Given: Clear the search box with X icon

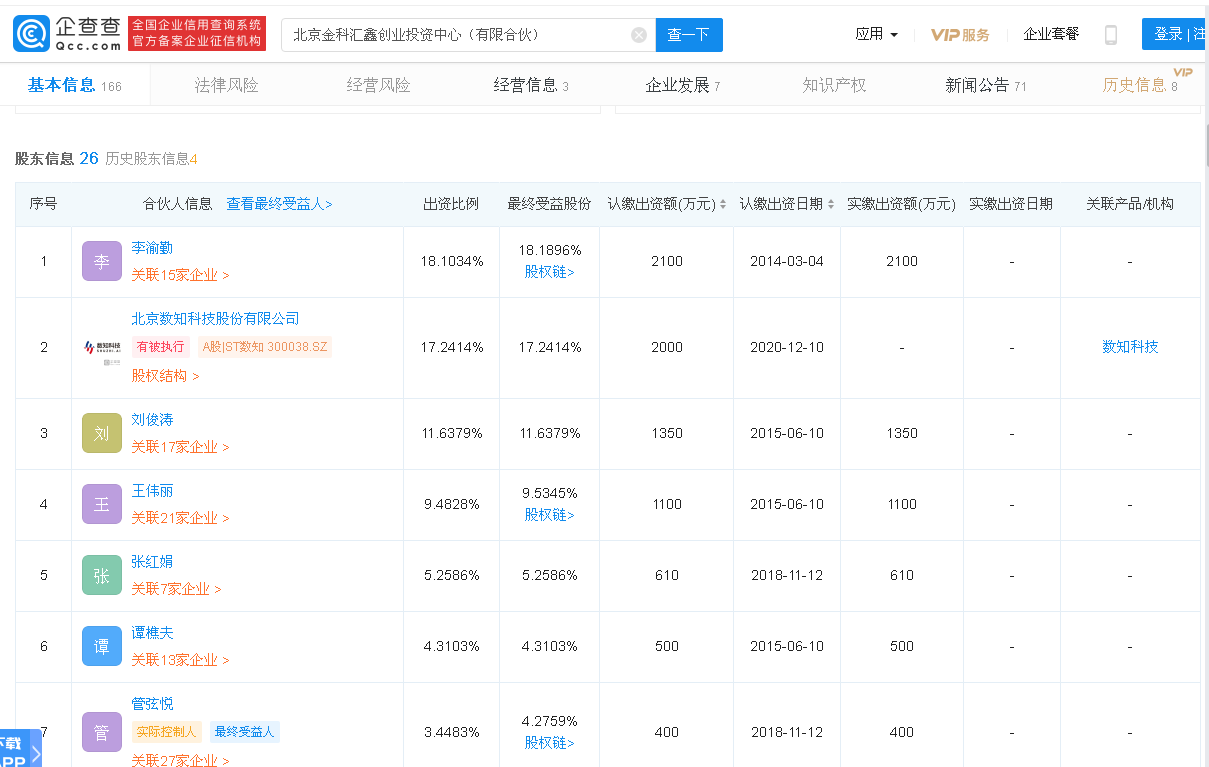Looking at the screenshot, I should (x=639, y=35).
